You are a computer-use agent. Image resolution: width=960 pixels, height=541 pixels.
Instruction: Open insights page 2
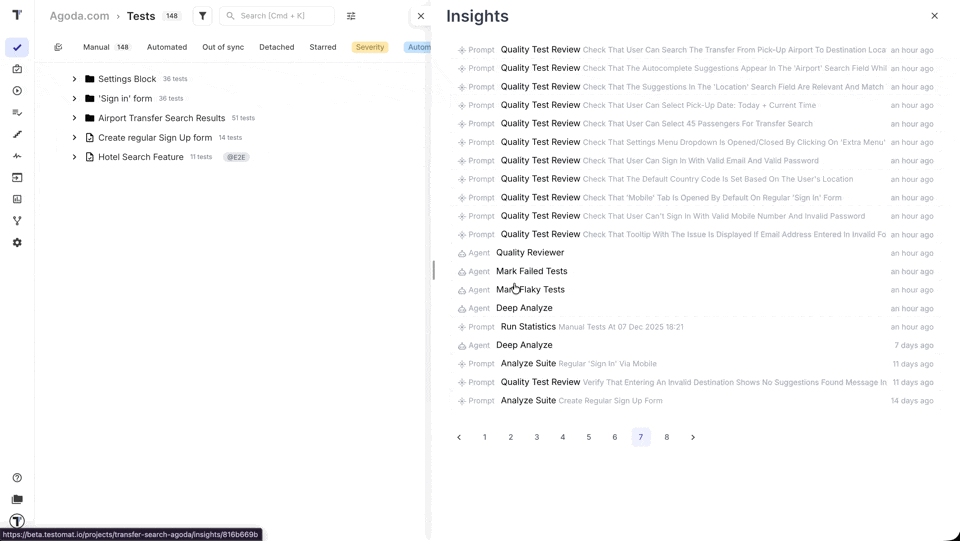point(511,437)
